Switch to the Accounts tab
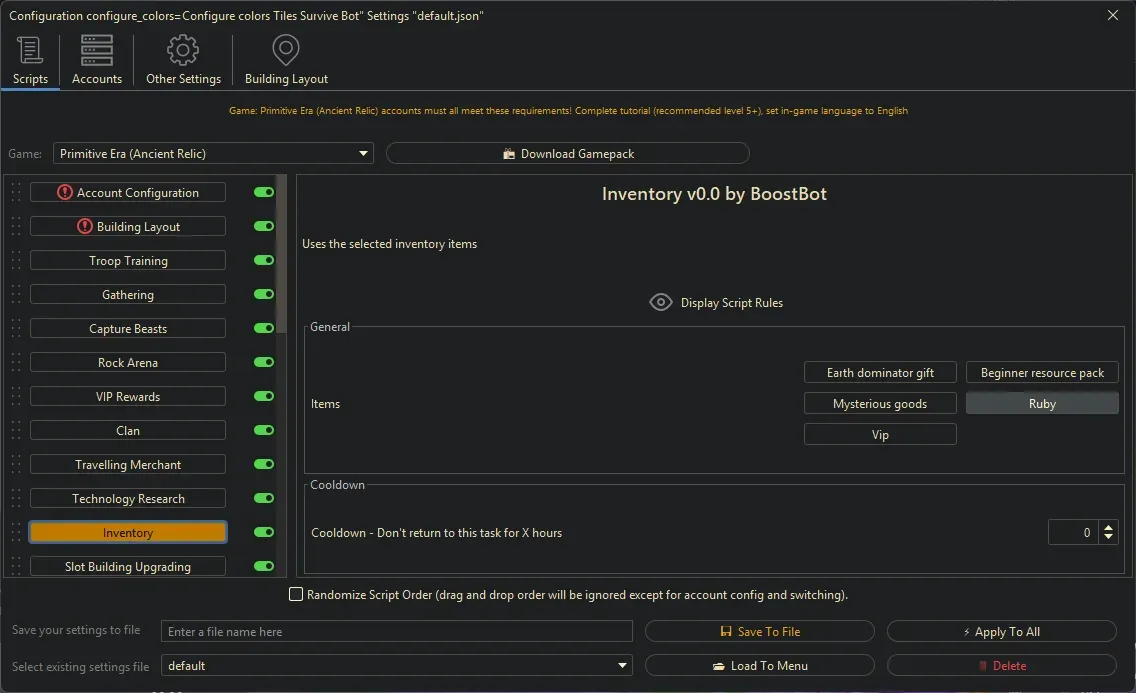This screenshot has width=1136, height=693. 96,60
